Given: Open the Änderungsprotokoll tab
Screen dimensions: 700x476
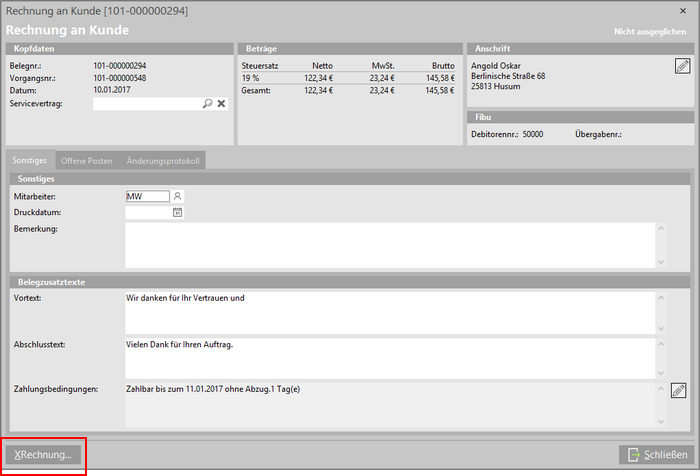Looking at the screenshot, I should [162, 160].
